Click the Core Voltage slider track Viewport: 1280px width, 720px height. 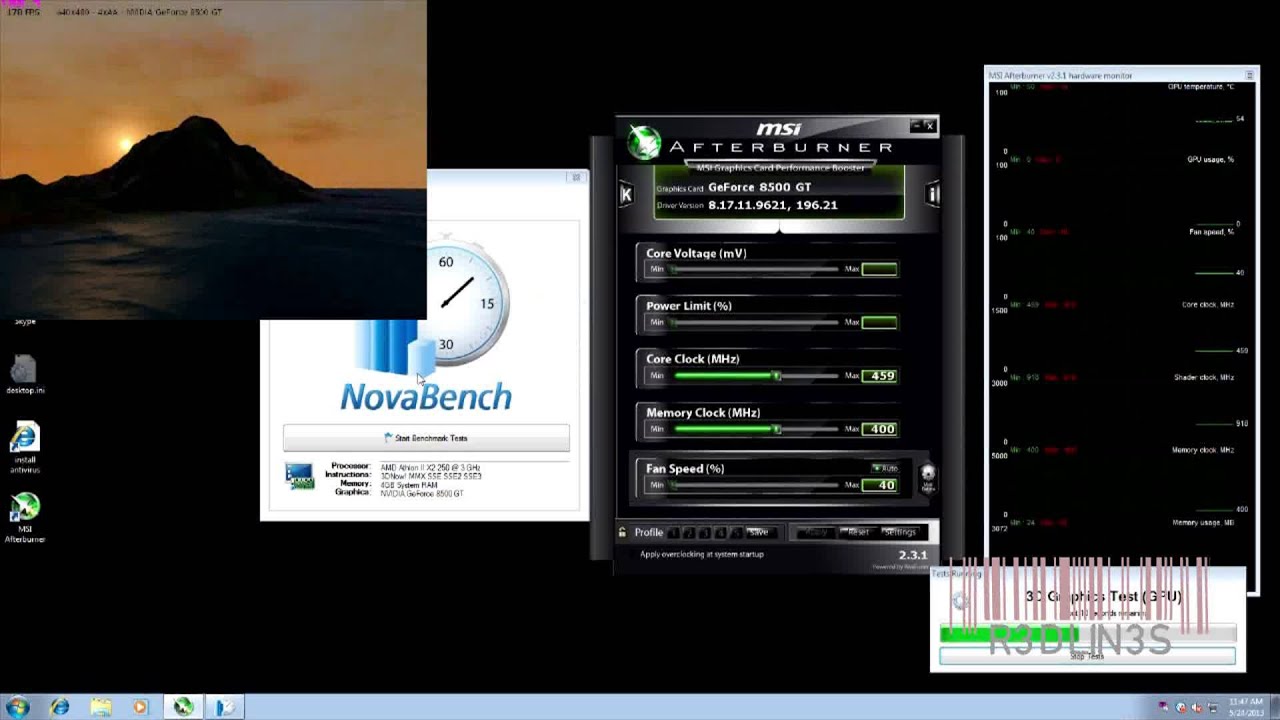755,269
